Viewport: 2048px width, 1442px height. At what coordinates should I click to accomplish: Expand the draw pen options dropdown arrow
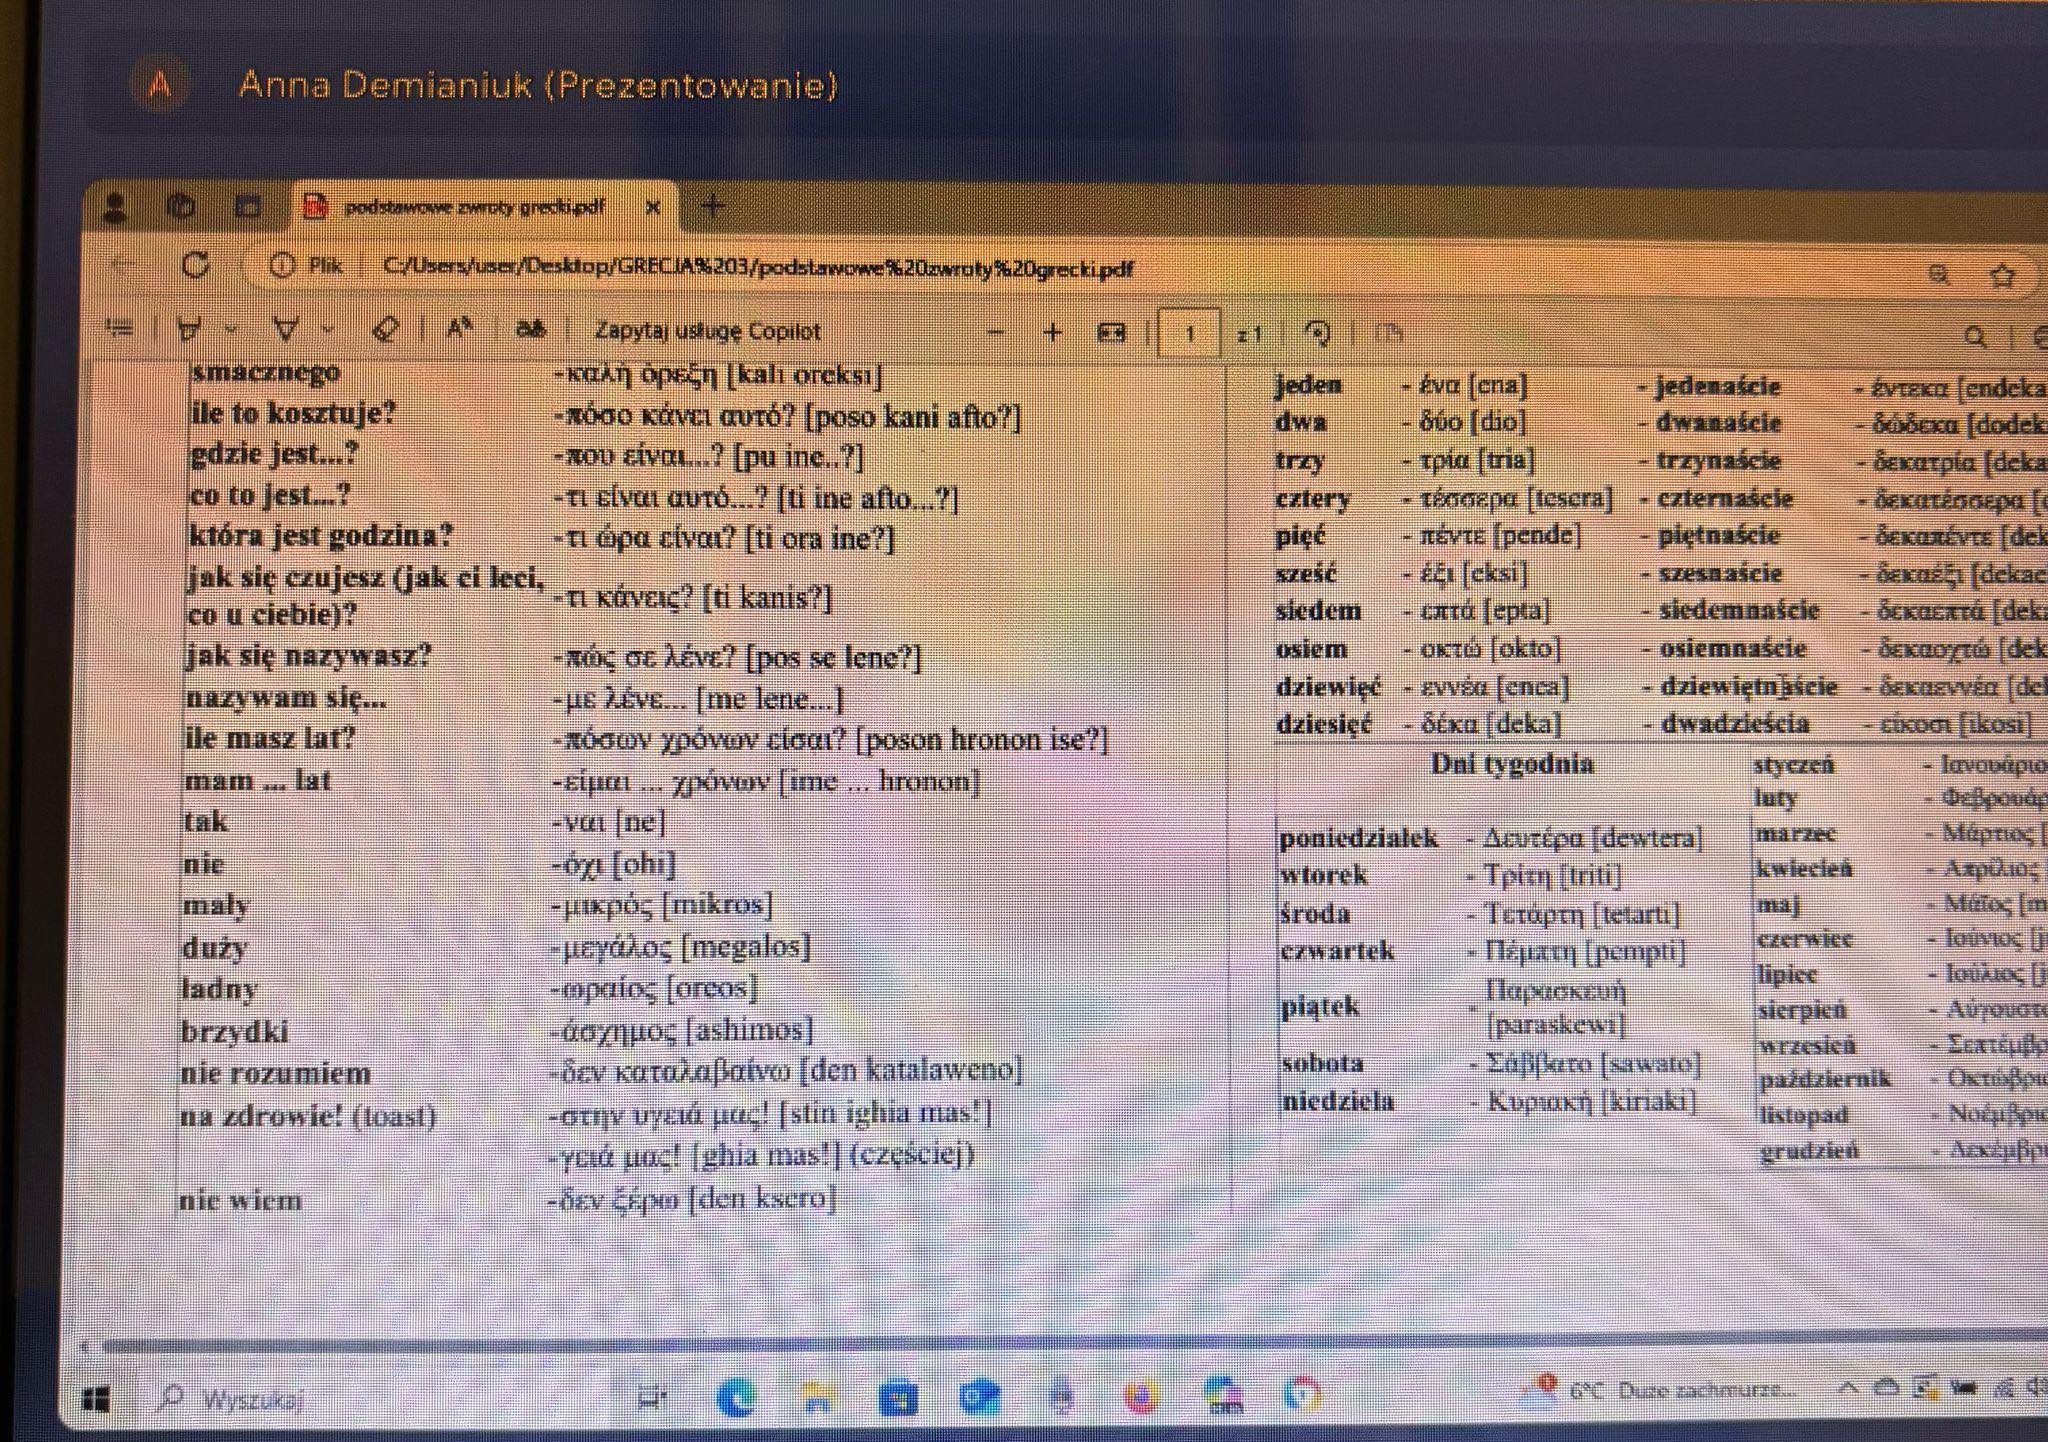click(327, 330)
